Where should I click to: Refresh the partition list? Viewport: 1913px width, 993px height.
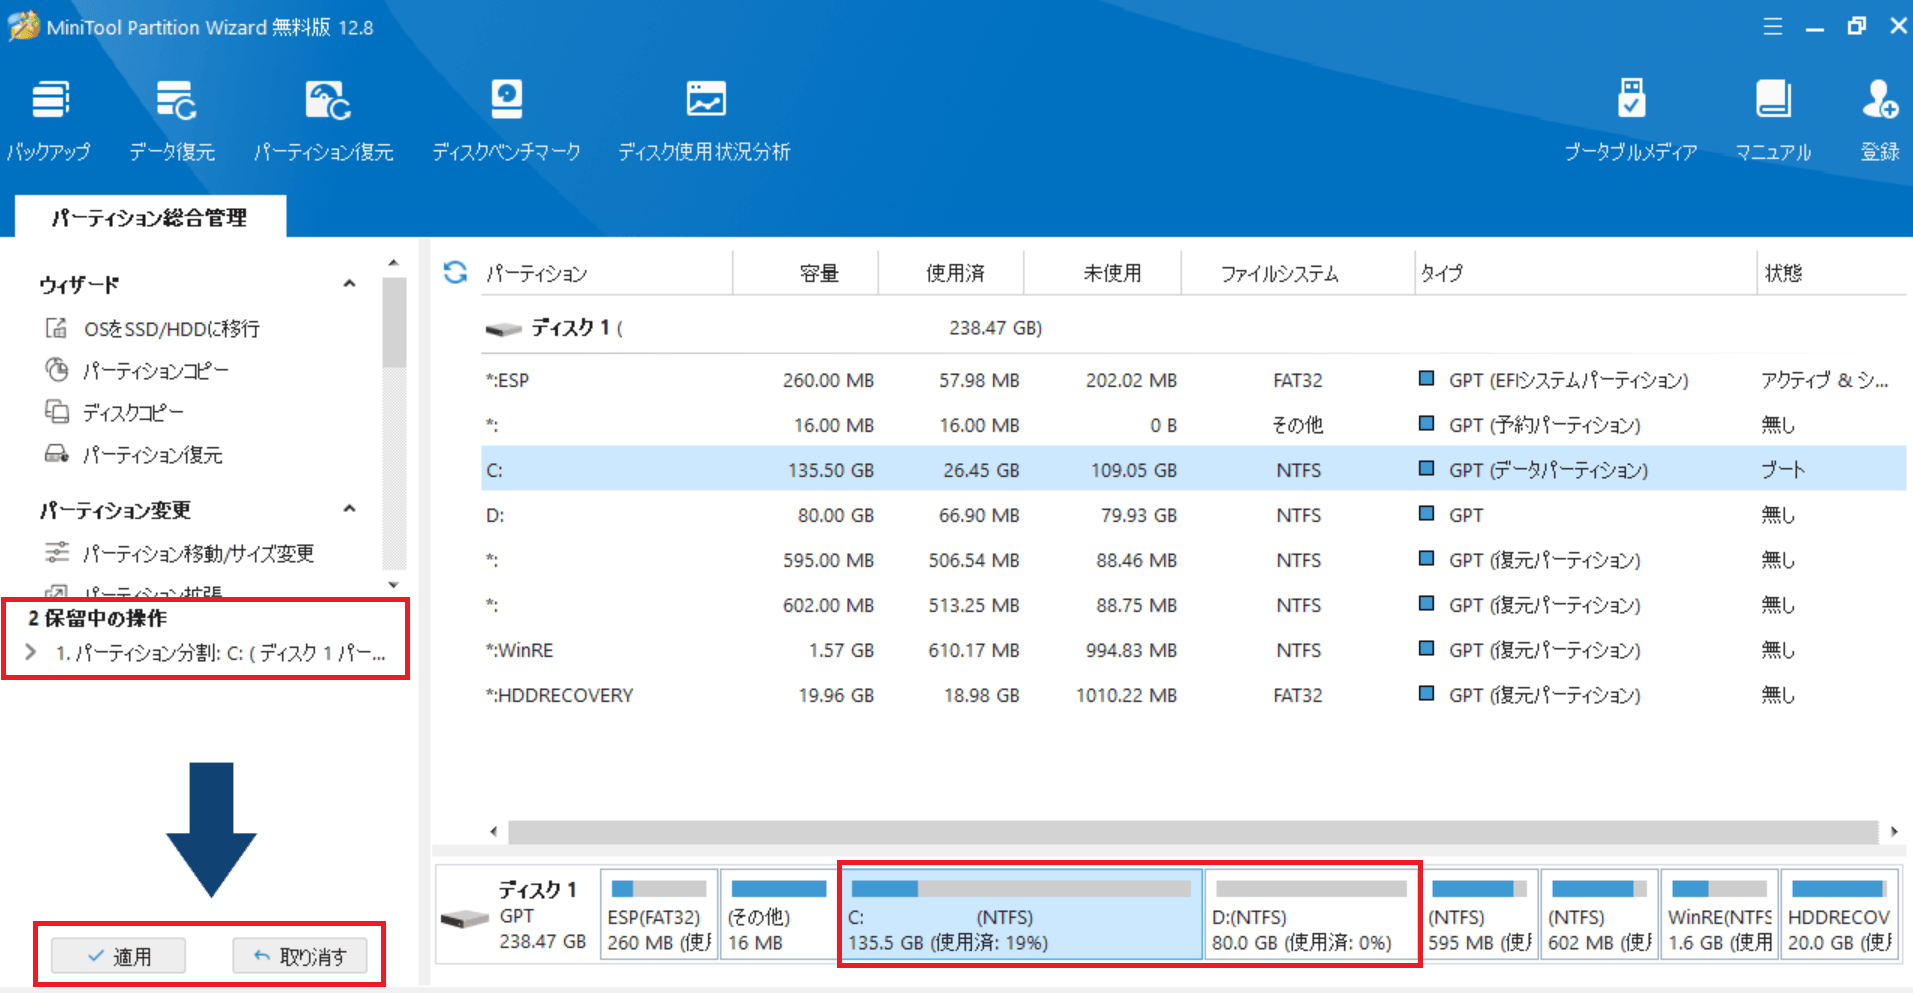coord(456,272)
